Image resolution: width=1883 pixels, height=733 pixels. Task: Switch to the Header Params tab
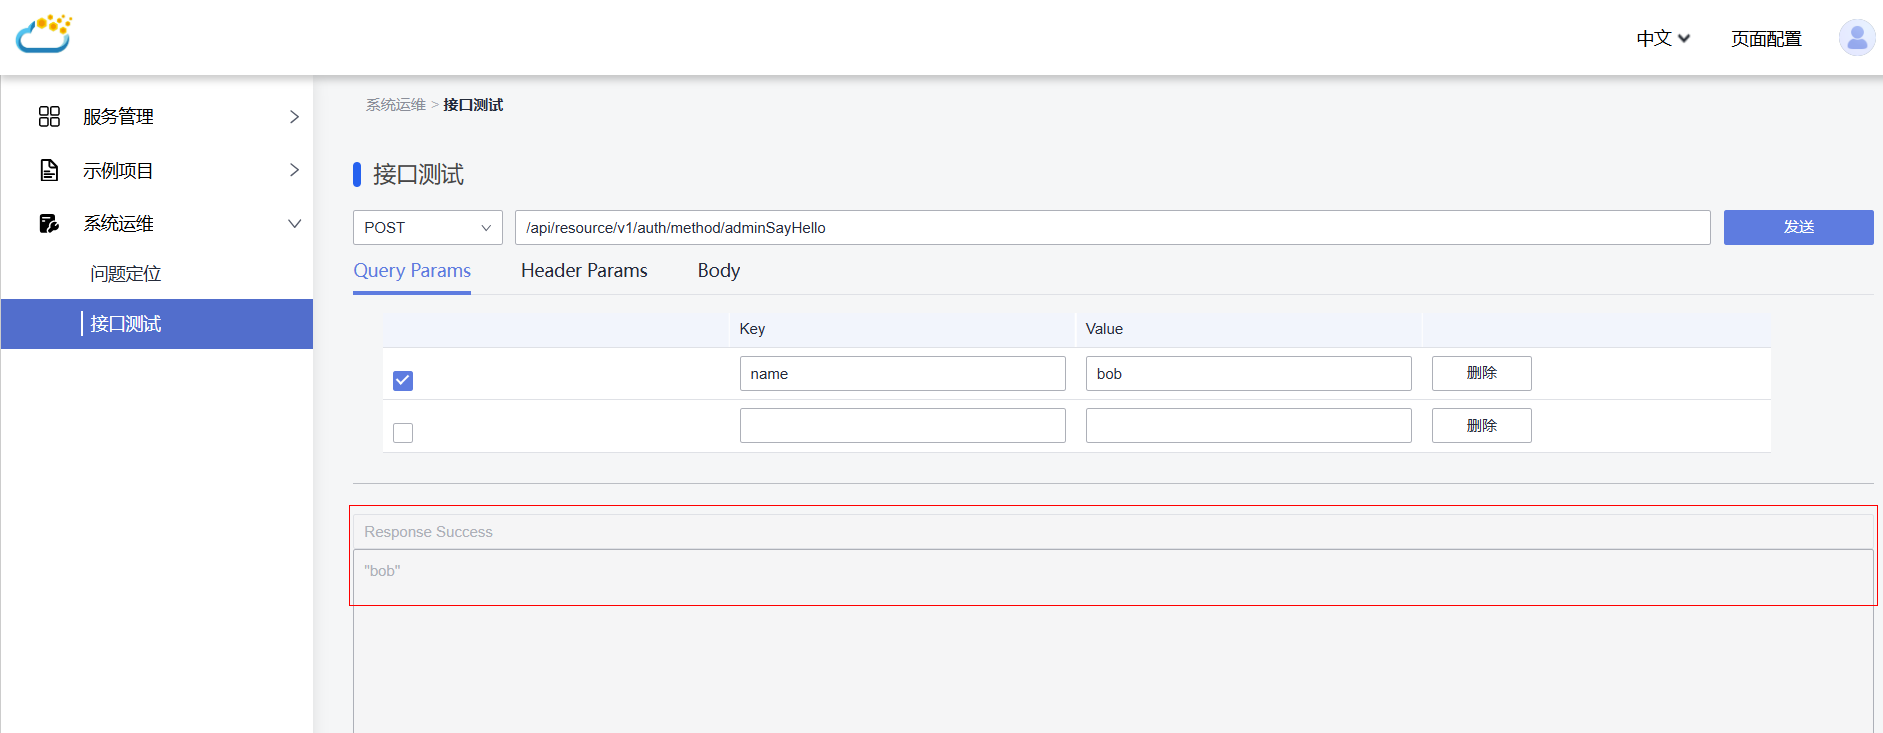pos(584,271)
